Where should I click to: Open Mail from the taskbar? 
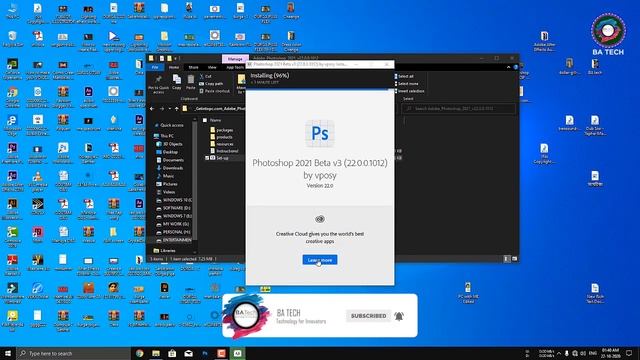click(x=189, y=353)
